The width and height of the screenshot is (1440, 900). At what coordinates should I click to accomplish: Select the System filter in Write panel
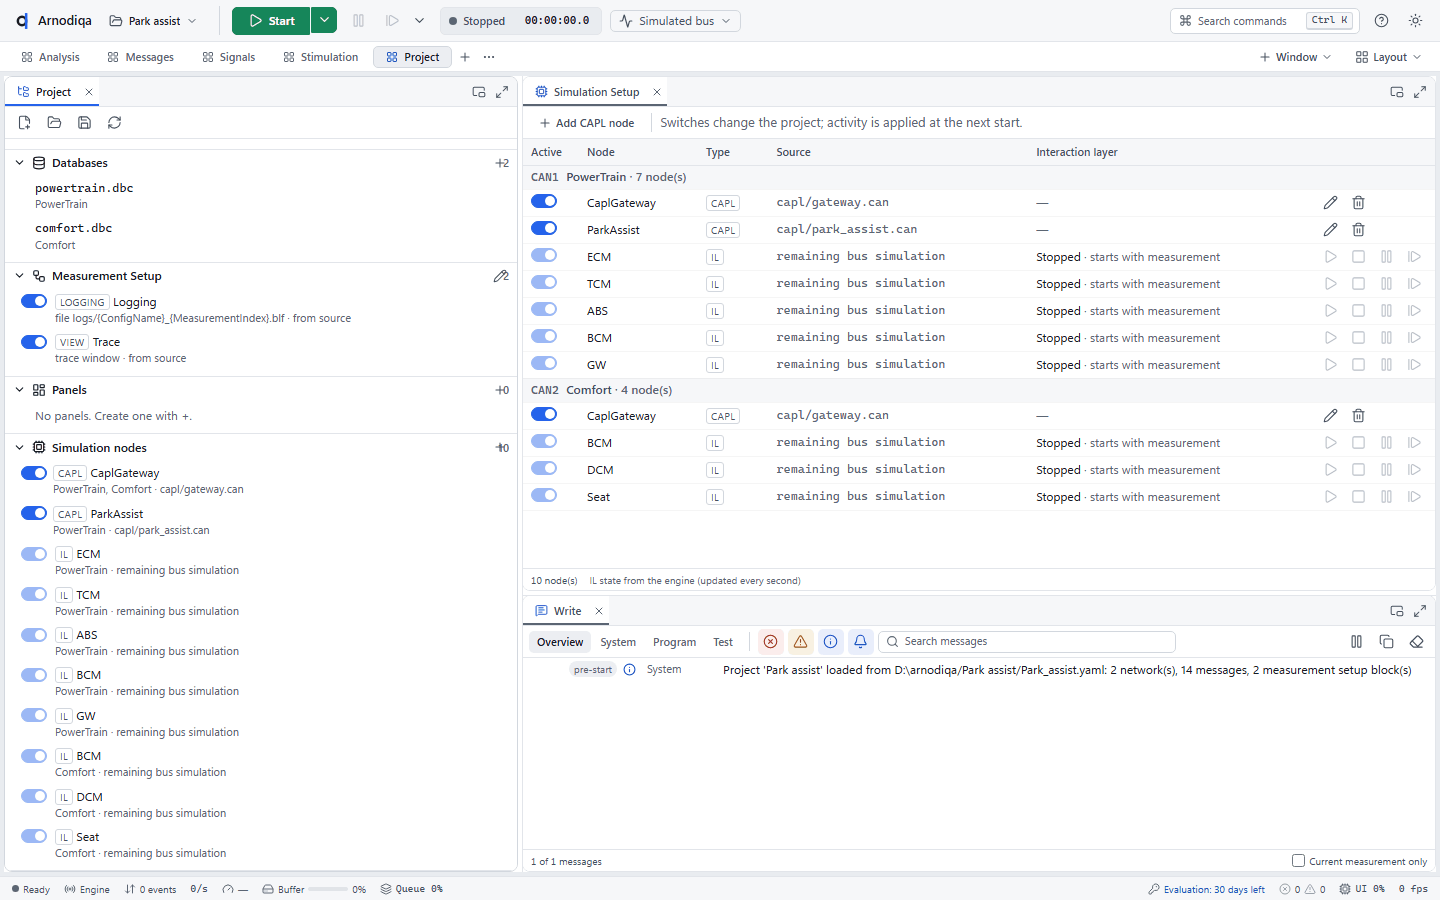(618, 642)
